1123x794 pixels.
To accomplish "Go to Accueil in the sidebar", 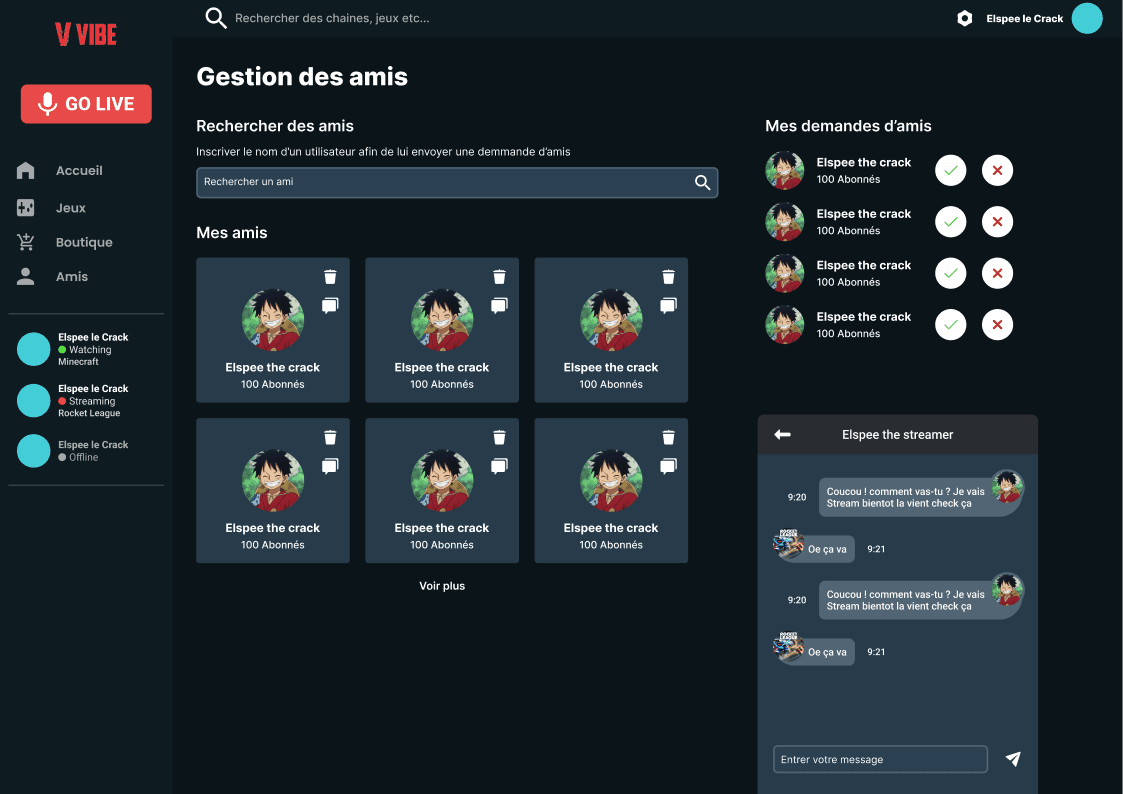I will pyautogui.click(x=59, y=170).
